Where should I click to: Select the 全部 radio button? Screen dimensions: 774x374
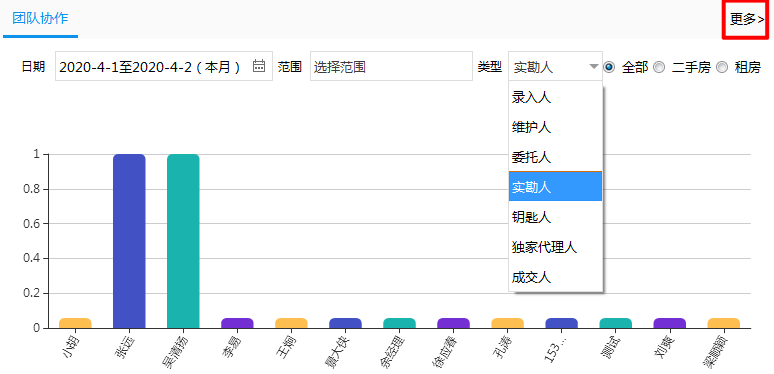tap(610, 67)
